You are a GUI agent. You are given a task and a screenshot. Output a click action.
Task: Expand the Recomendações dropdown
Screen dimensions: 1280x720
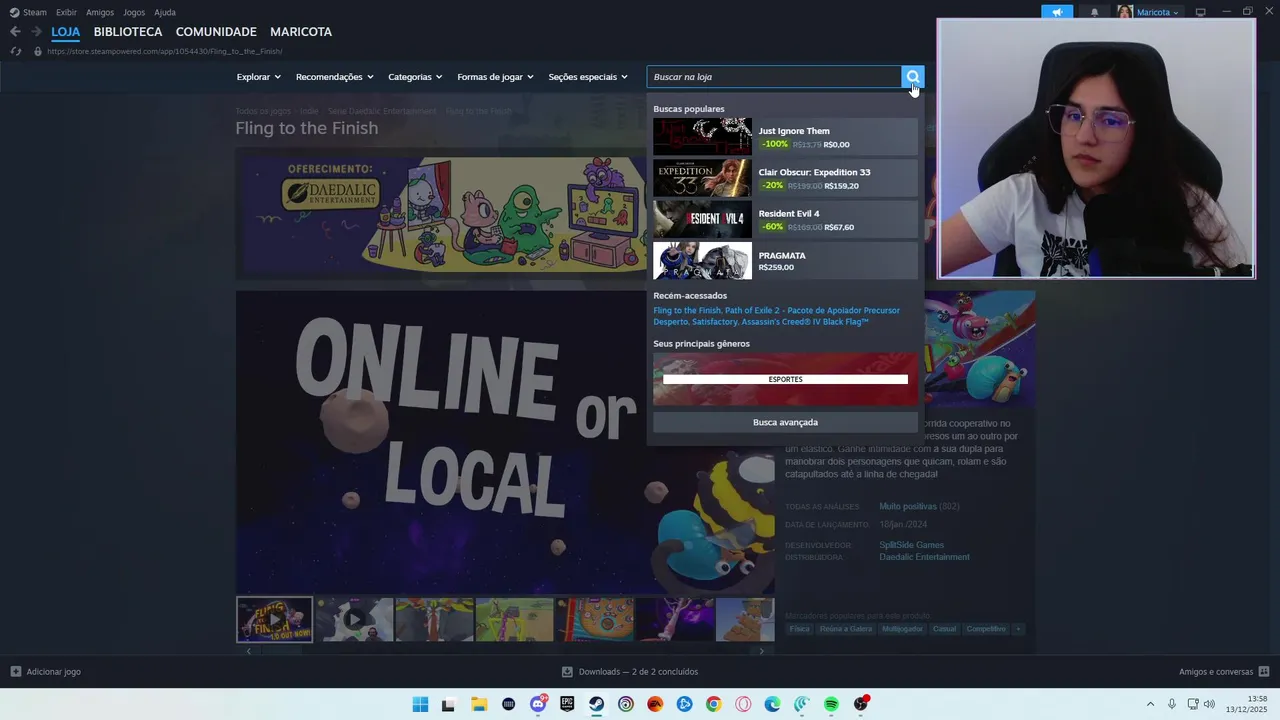click(x=334, y=77)
